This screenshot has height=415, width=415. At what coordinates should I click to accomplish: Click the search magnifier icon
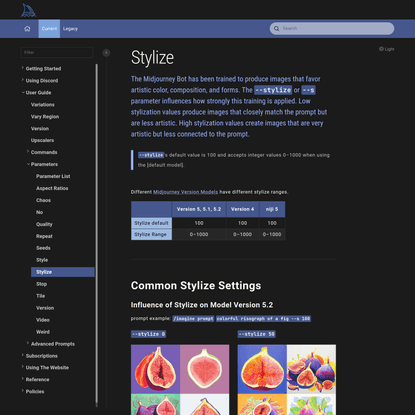pos(276,29)
